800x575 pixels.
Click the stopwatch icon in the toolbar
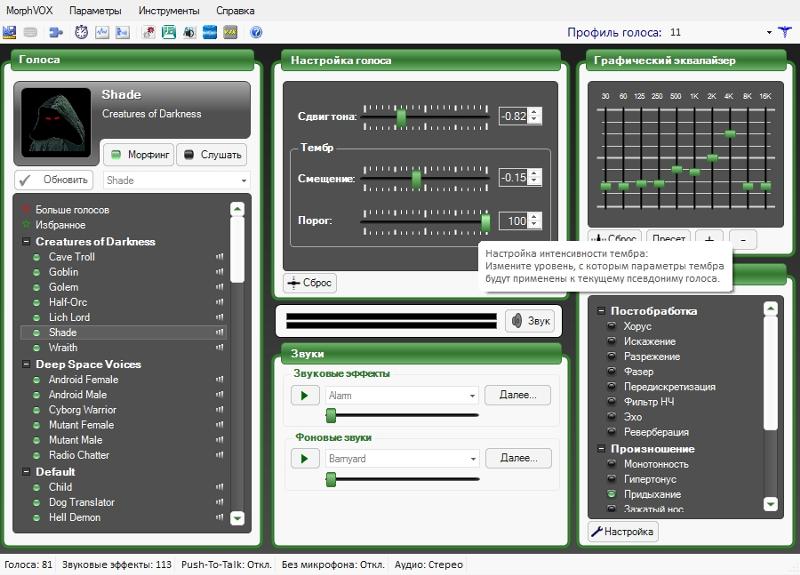(82, 33)
